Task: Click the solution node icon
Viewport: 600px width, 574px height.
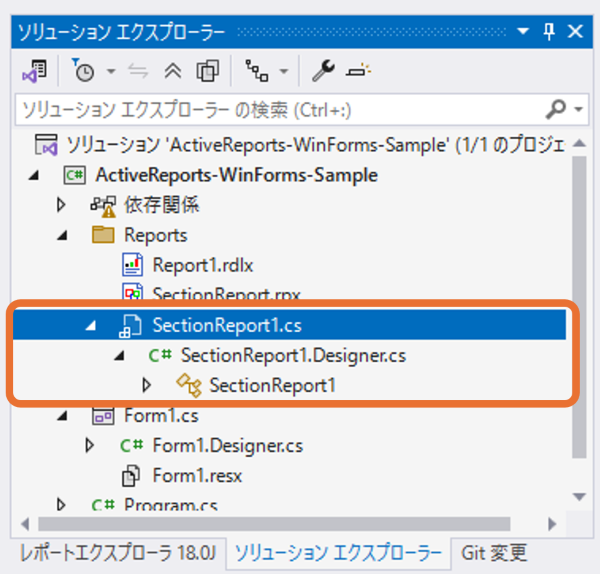Action: [46, 145]
